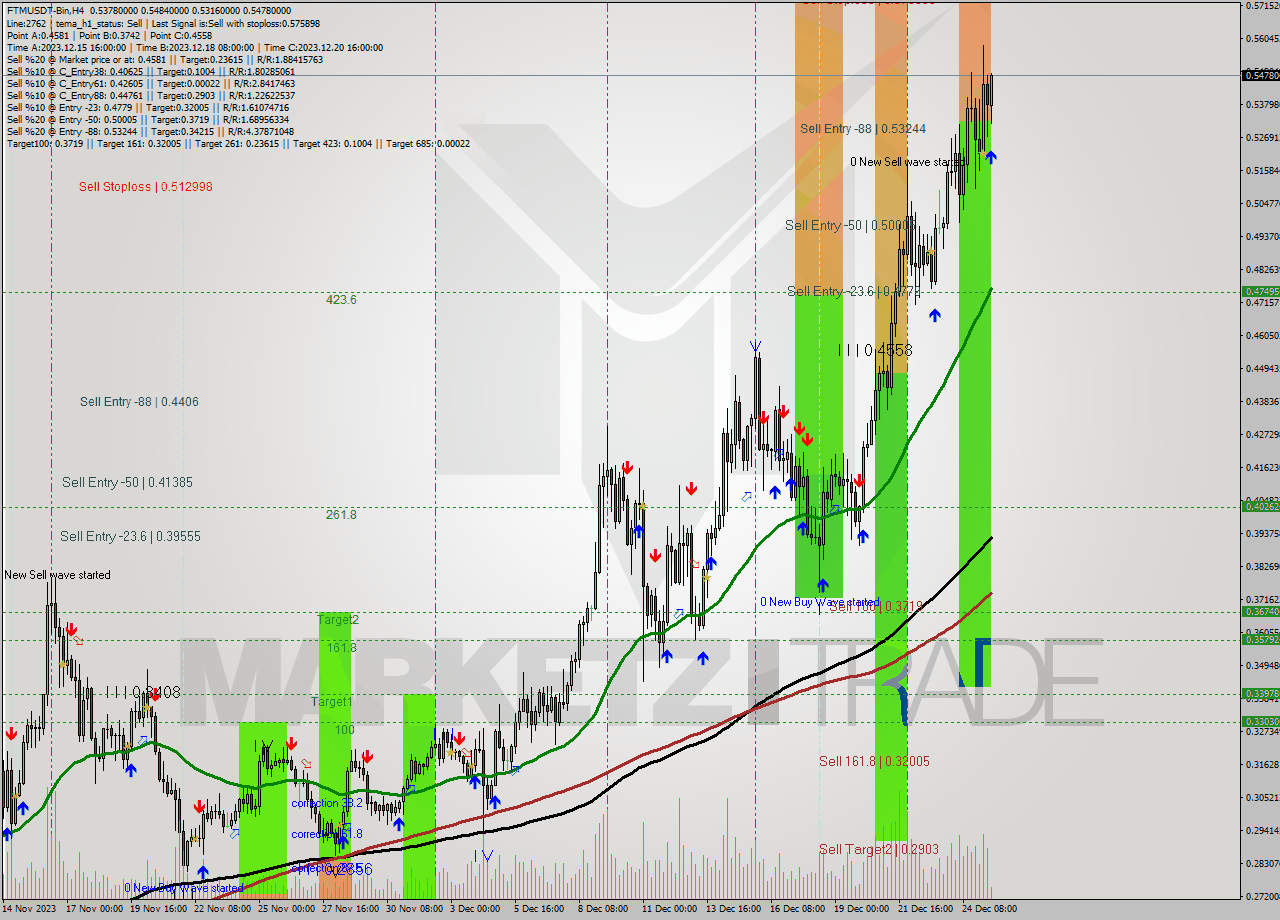The width and height of the screenshot is (1280, 920).
Task: Click the '19 Dec 00:00' time axis label
Action: (862, 909)
